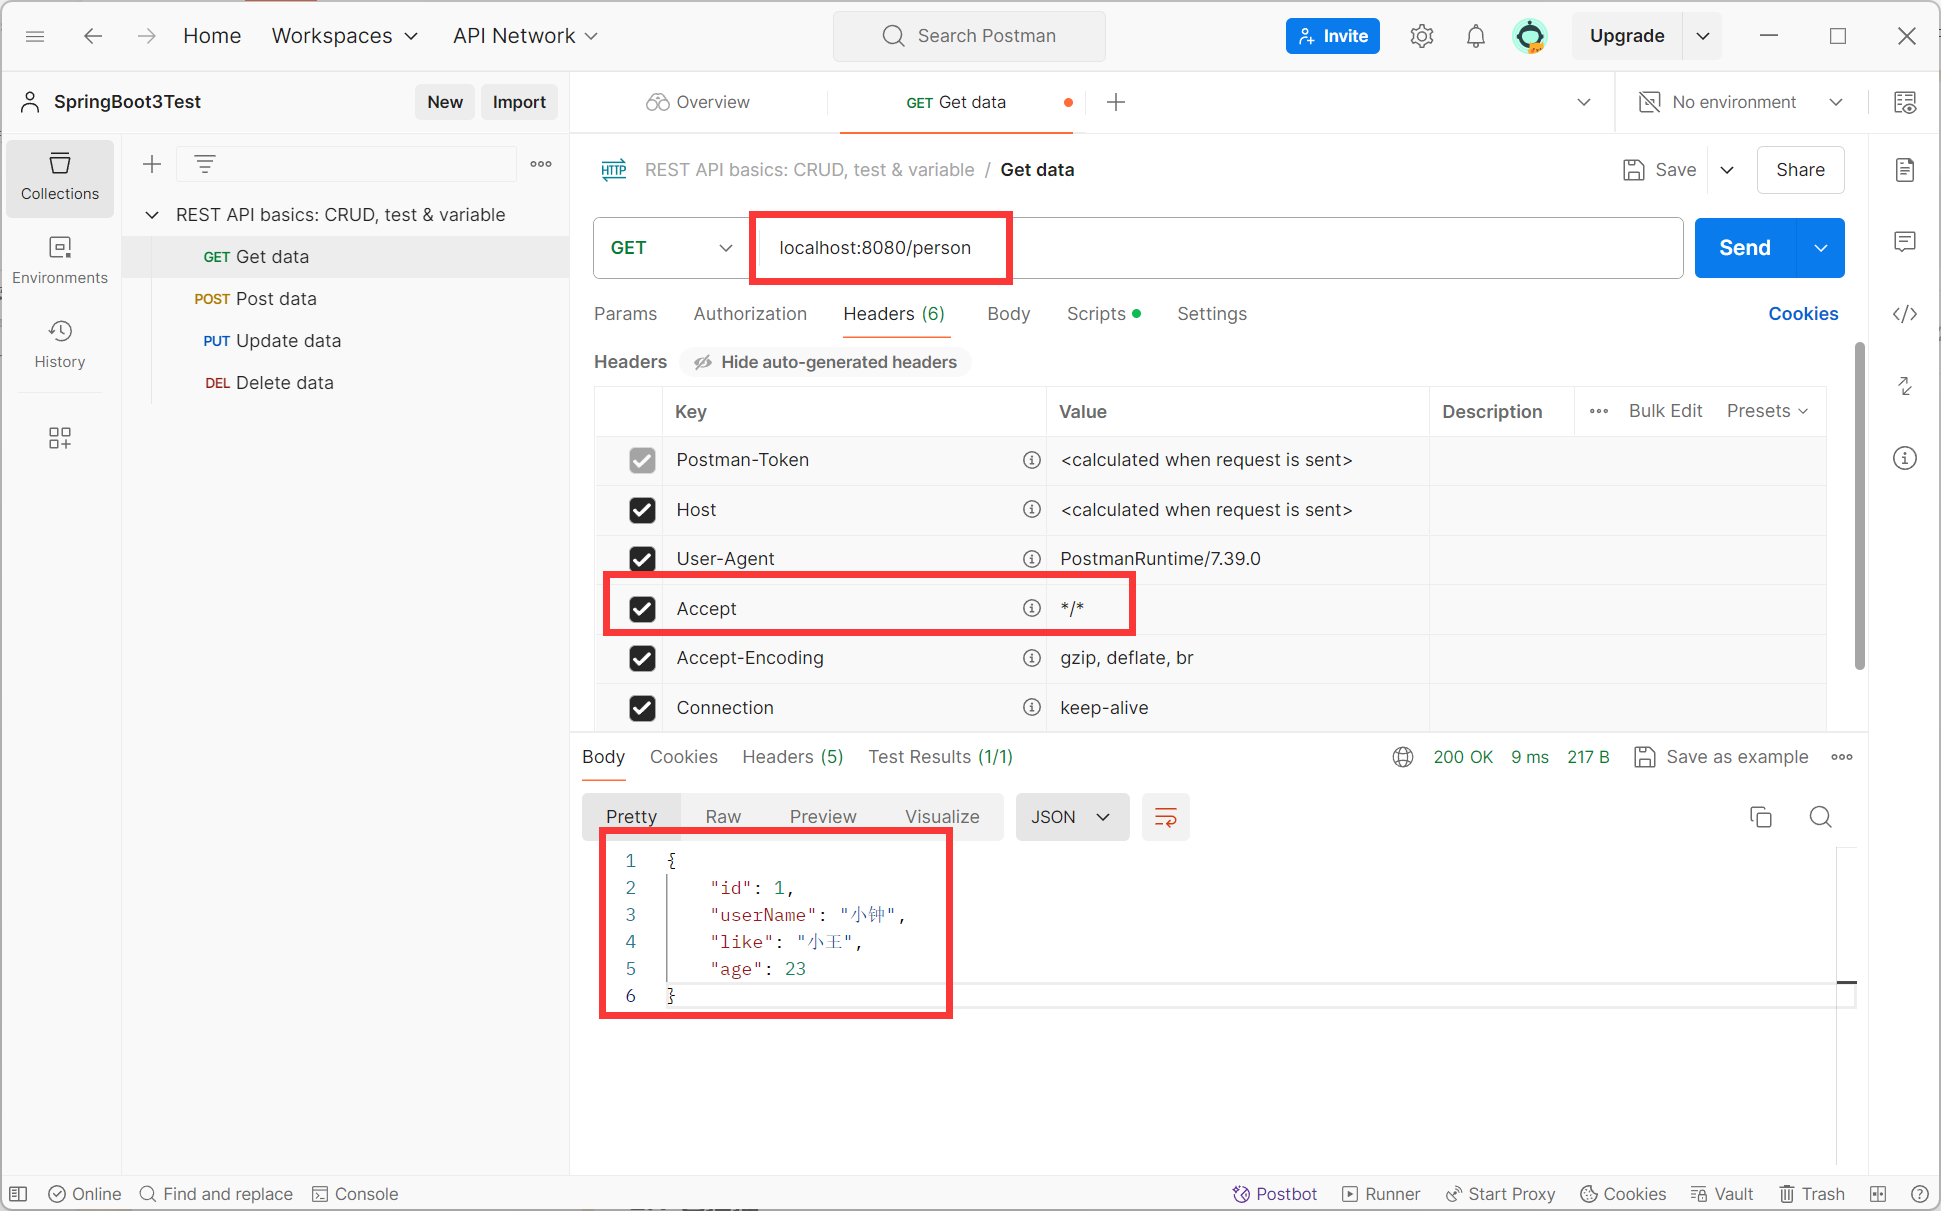Switch to the request Settings tab
This screenshot has height=1211, width=1941.
click(1212, 314)
